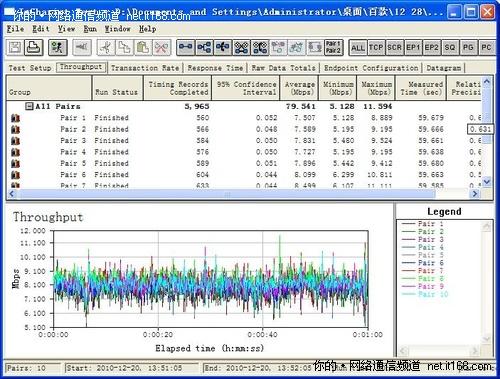500x379 pixels.
Task: Toggle the TCP filter button
Action: [x=376, y=48]
